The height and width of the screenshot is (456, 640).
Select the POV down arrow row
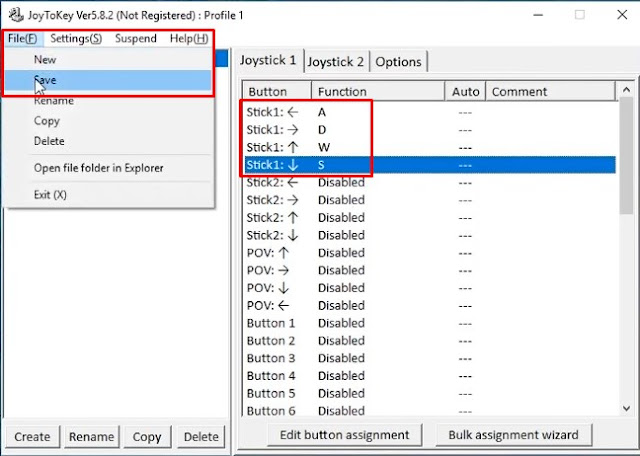[x=430, y=288]
